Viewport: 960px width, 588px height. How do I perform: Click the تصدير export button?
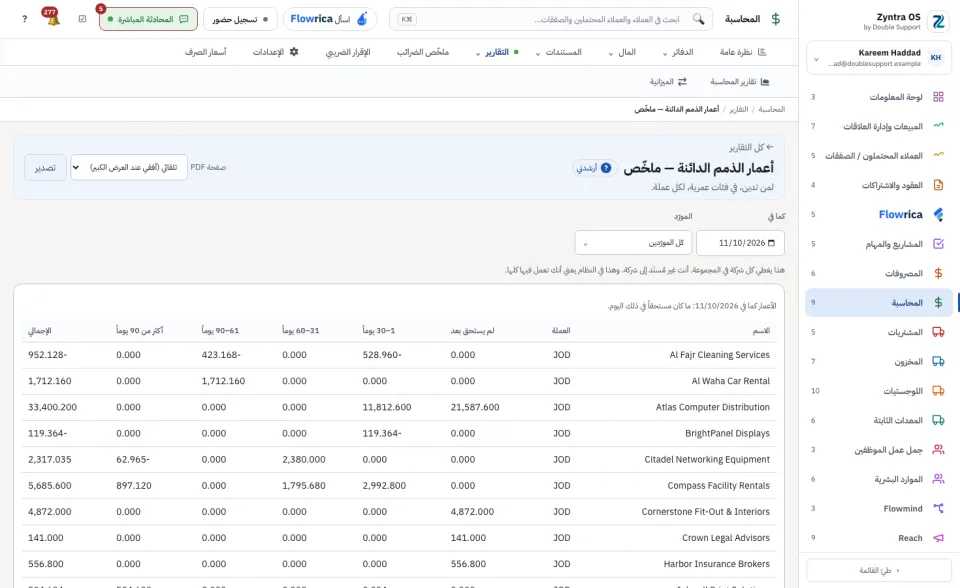[x=45, y=167]
